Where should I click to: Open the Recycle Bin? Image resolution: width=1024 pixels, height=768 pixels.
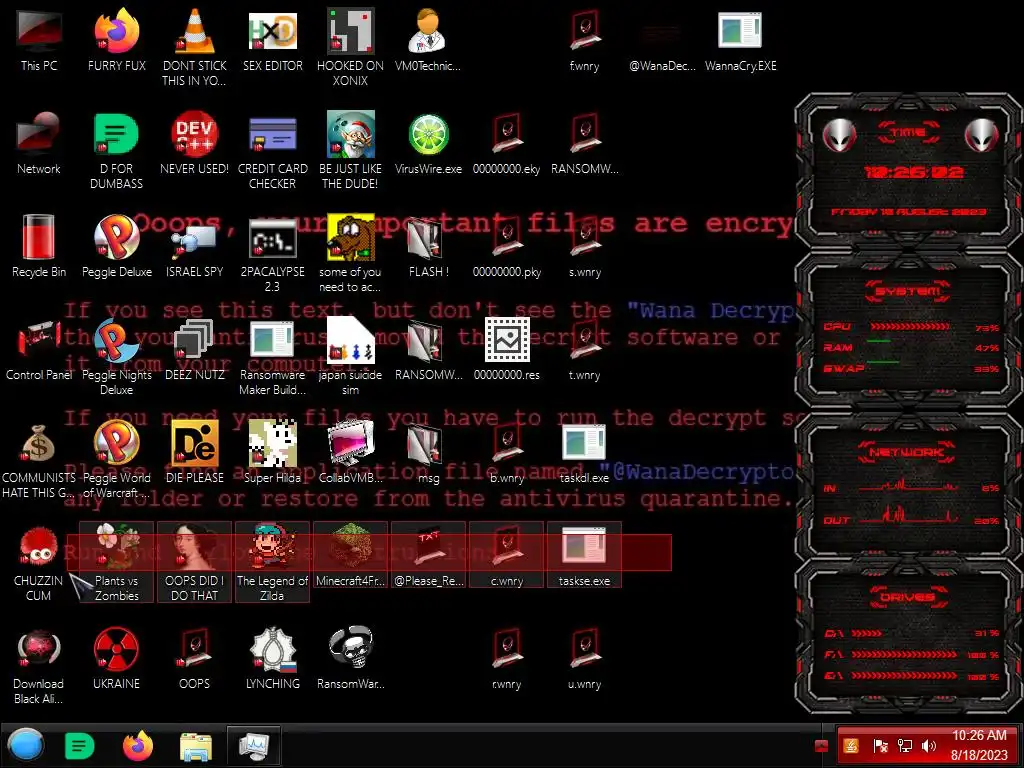39,246
